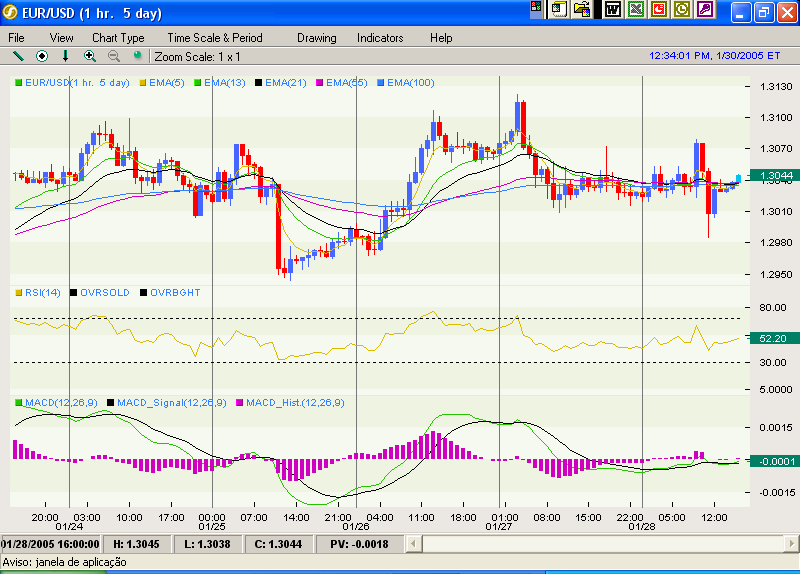The height and width of the screenshot is (574, 800).
Task: Zoom in with the magnifier plus icon
Action: pyautogui.click(x=90, y=56)
